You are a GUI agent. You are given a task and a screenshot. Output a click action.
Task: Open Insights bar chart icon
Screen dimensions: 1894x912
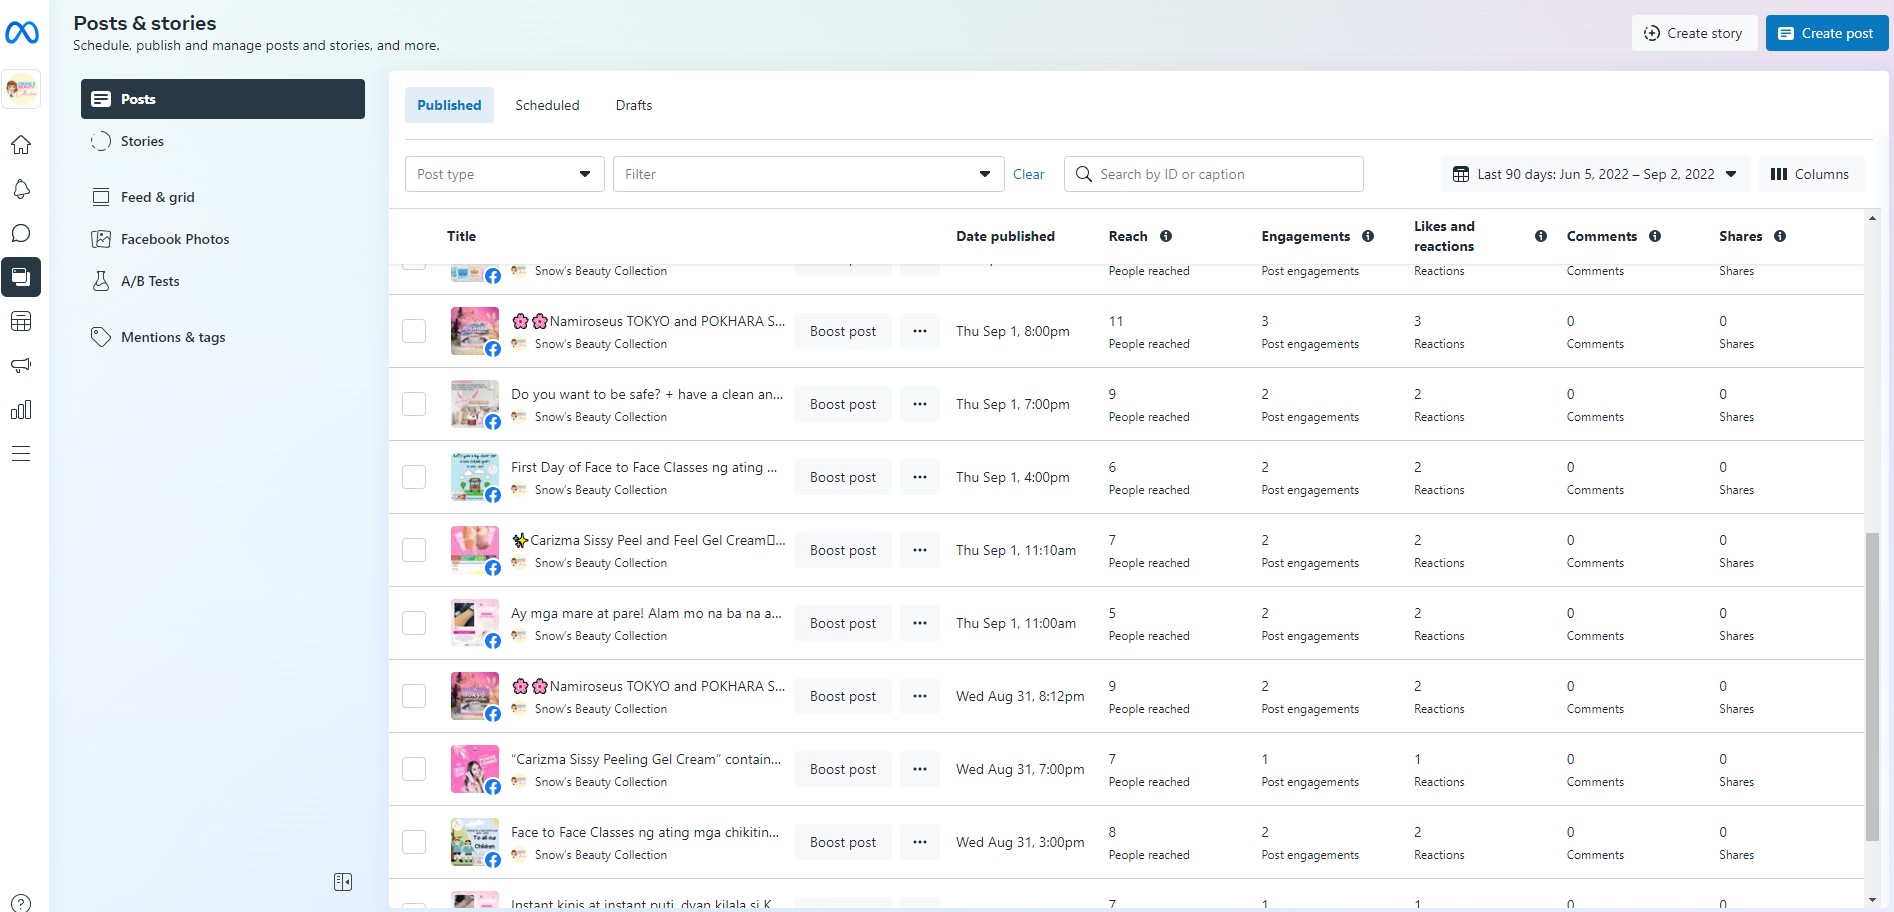click(x=21, y=409)
